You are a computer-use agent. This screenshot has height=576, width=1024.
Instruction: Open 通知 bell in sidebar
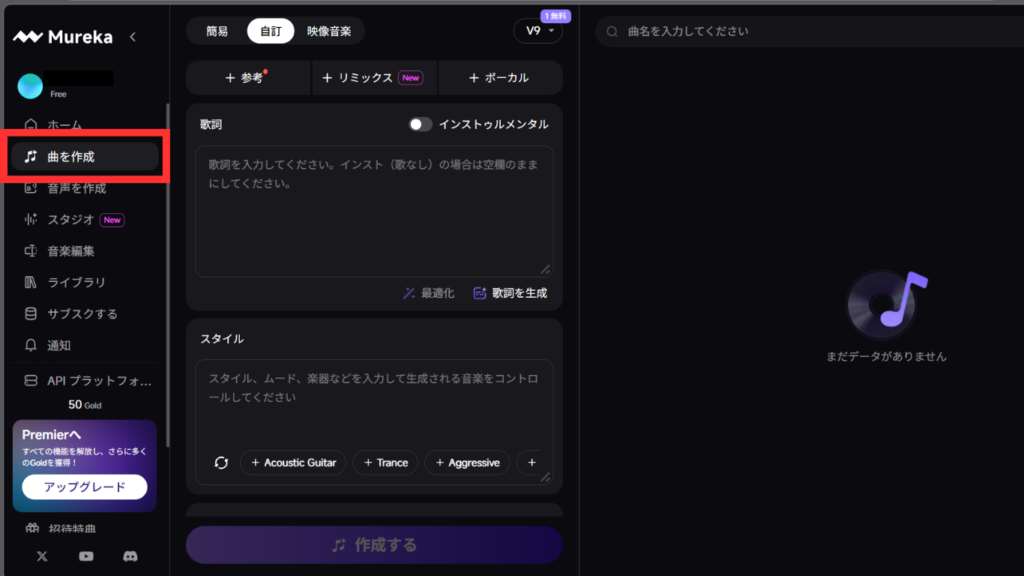click(60, 345)
